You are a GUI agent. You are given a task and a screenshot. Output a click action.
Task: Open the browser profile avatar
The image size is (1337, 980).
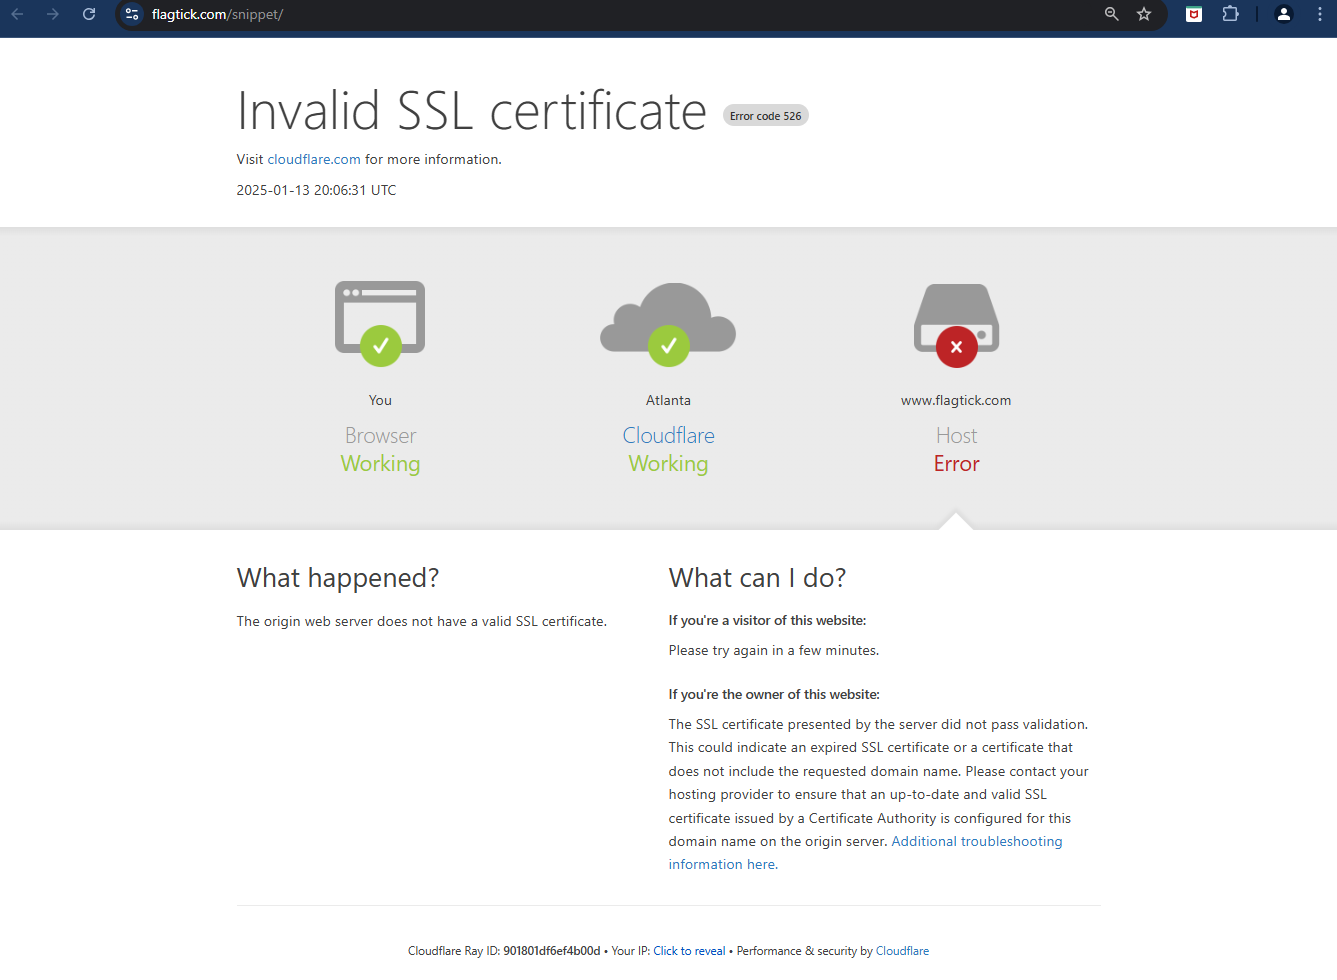click(x=1283, y=14)
